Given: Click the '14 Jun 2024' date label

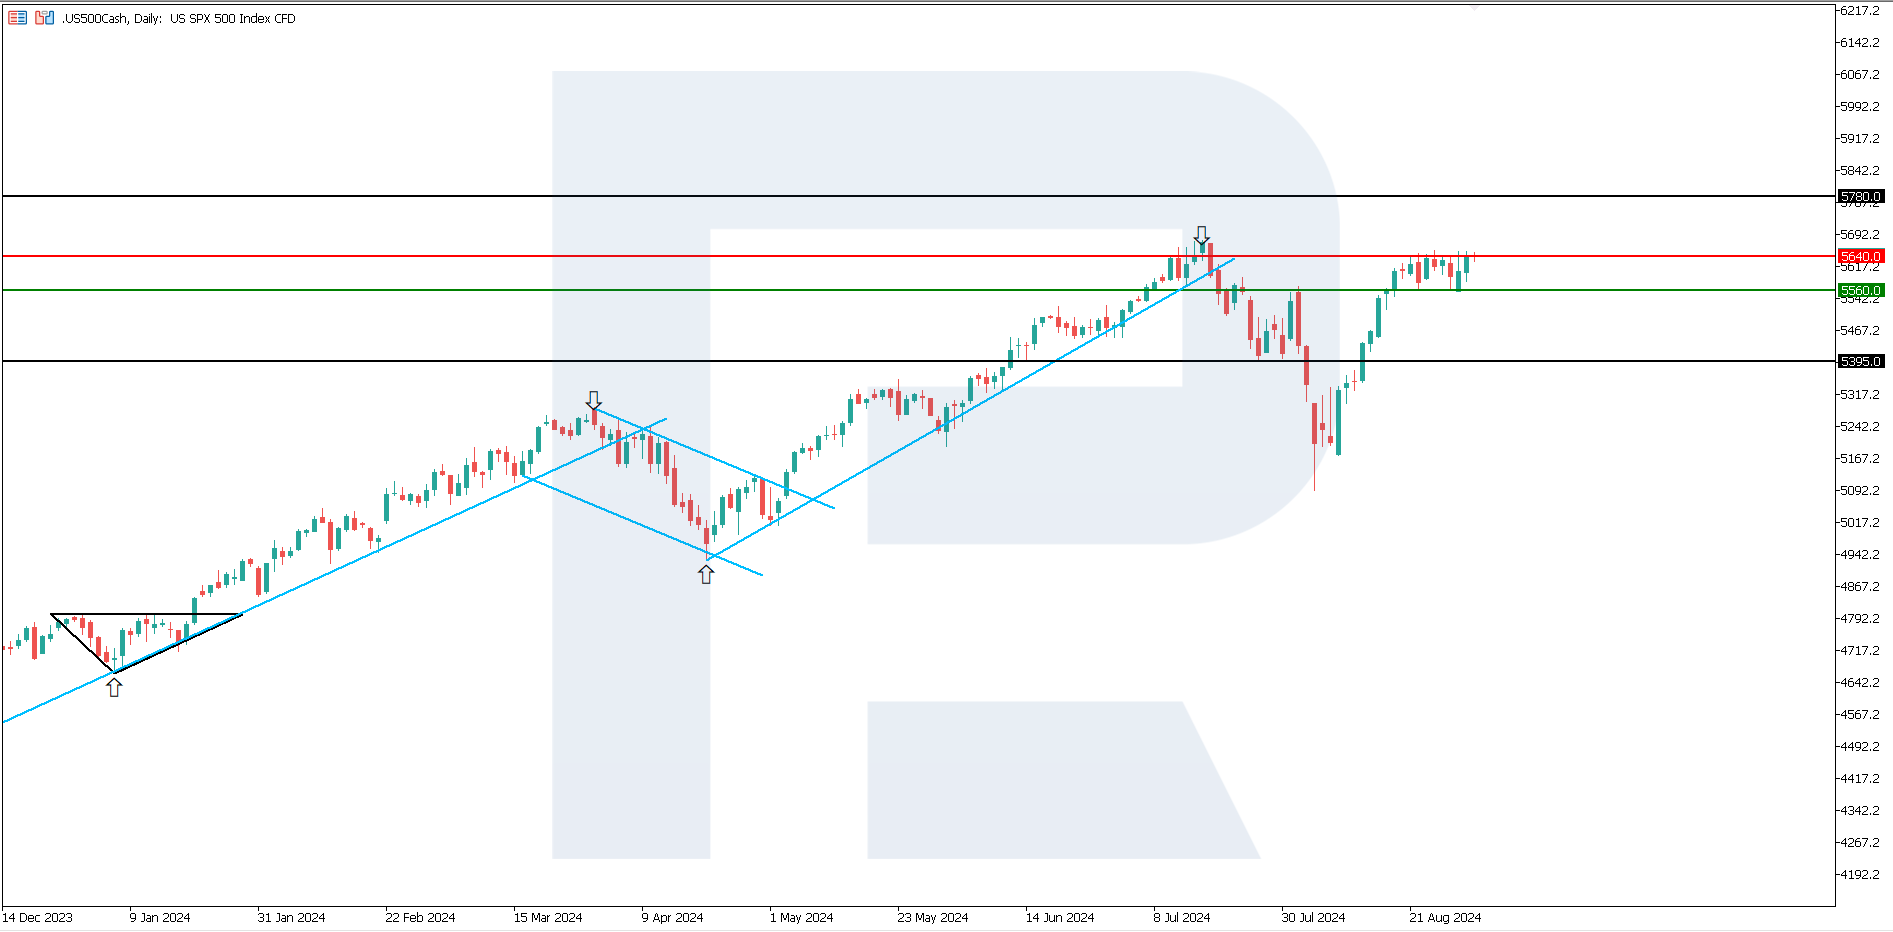Looking at the screenshot, I should coord(1060,918).
